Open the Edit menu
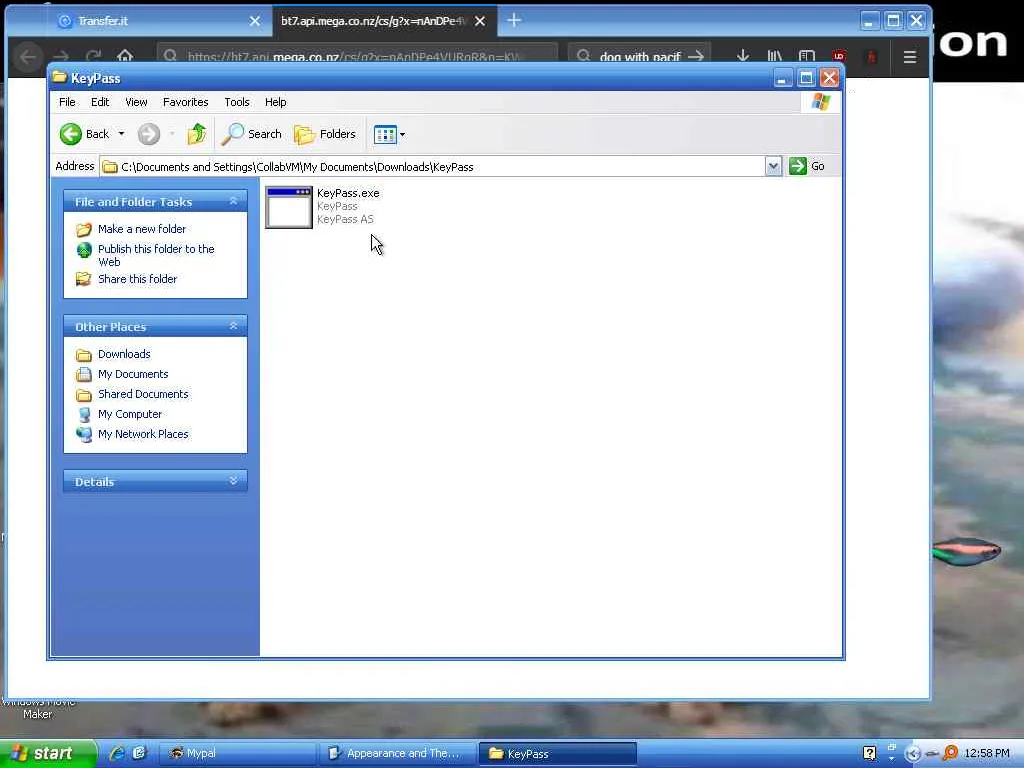 [x=100, y=102]
